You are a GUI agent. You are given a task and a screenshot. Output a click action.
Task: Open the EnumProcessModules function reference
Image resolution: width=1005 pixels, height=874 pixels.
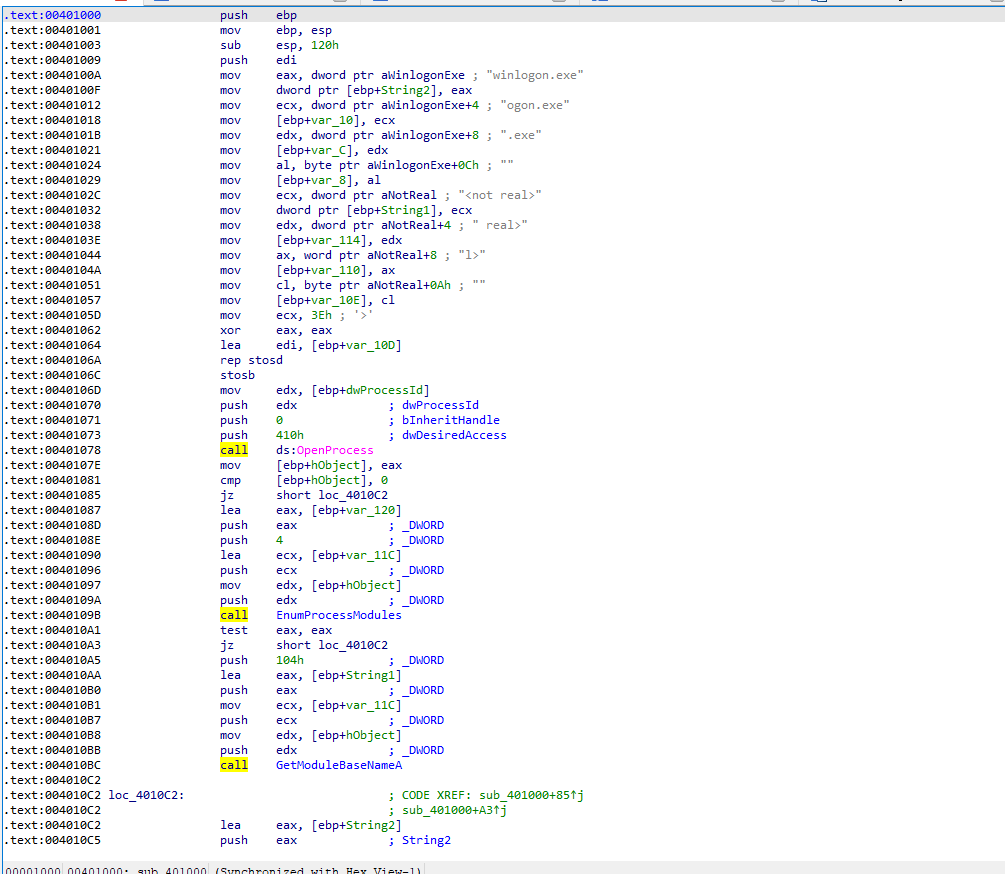pyautogui.click(x=338, y=616)
